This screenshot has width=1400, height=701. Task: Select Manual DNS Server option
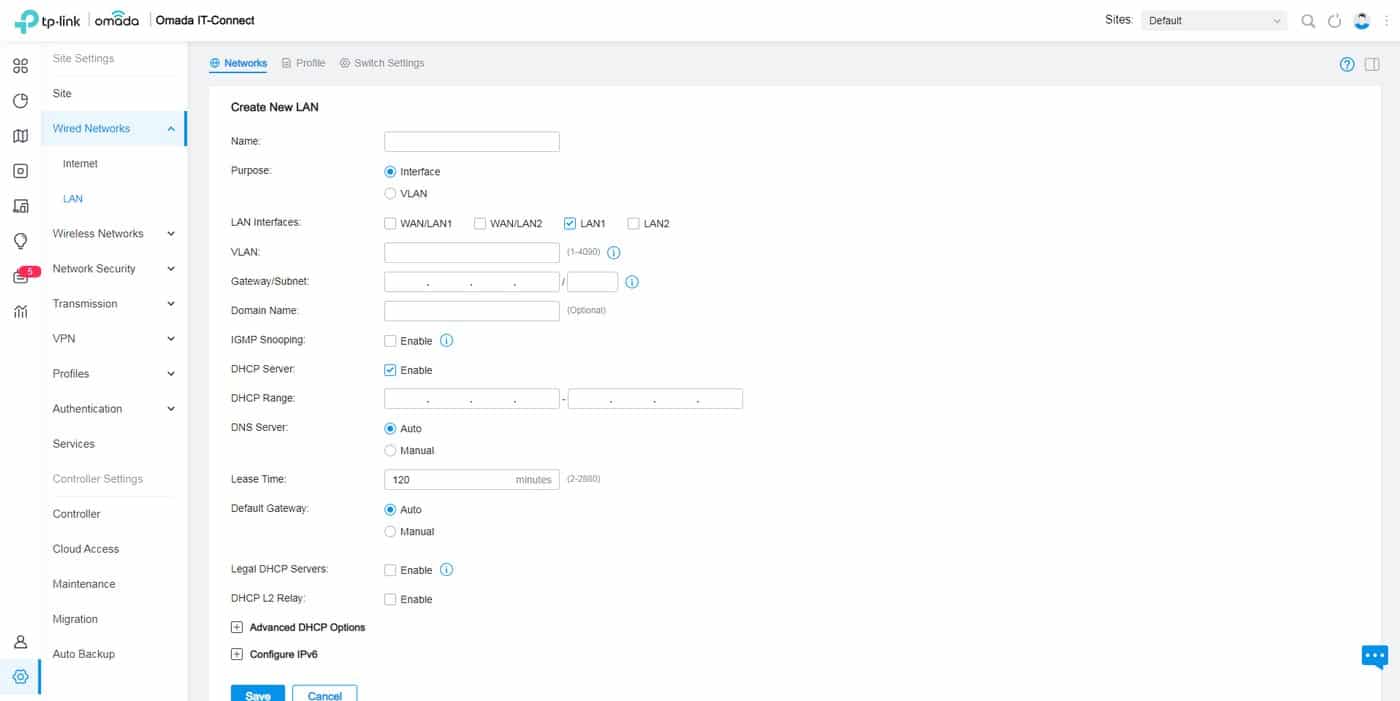(391, 451)
